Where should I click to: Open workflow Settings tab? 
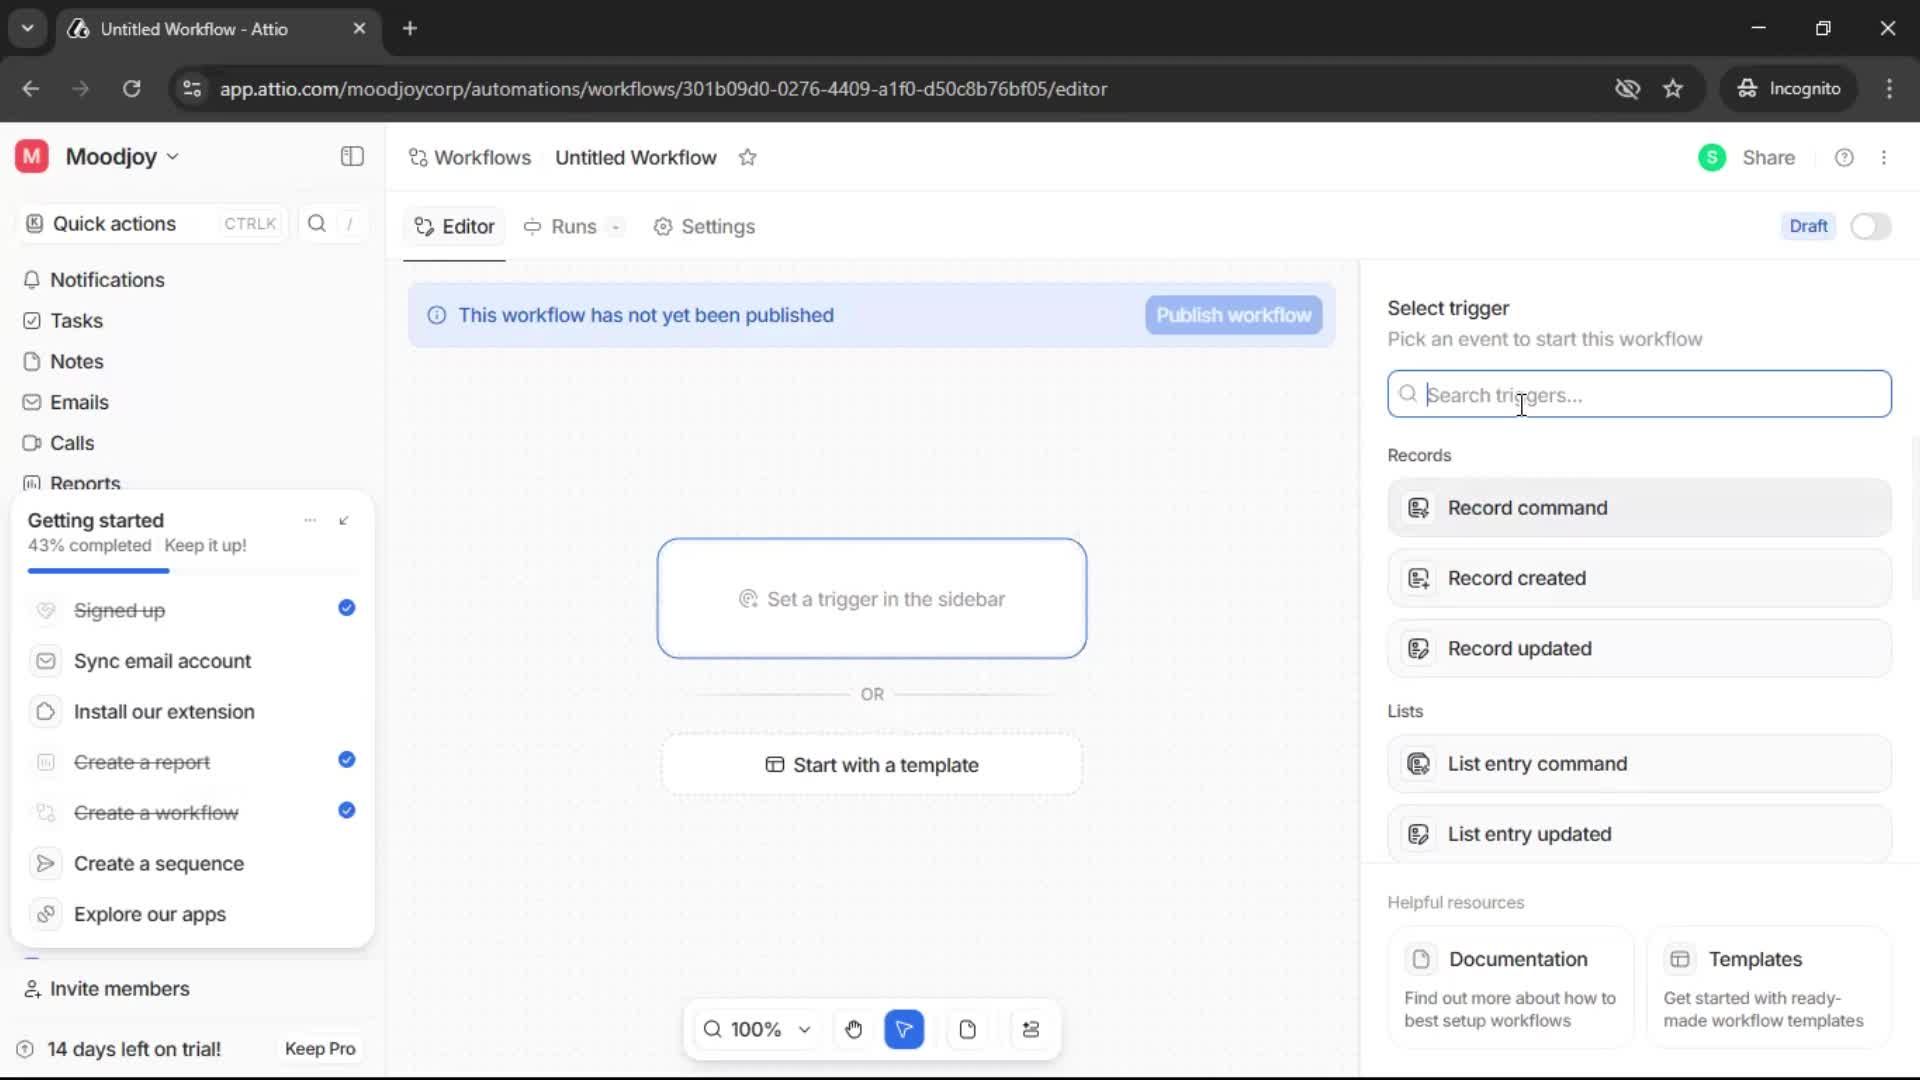705,227
